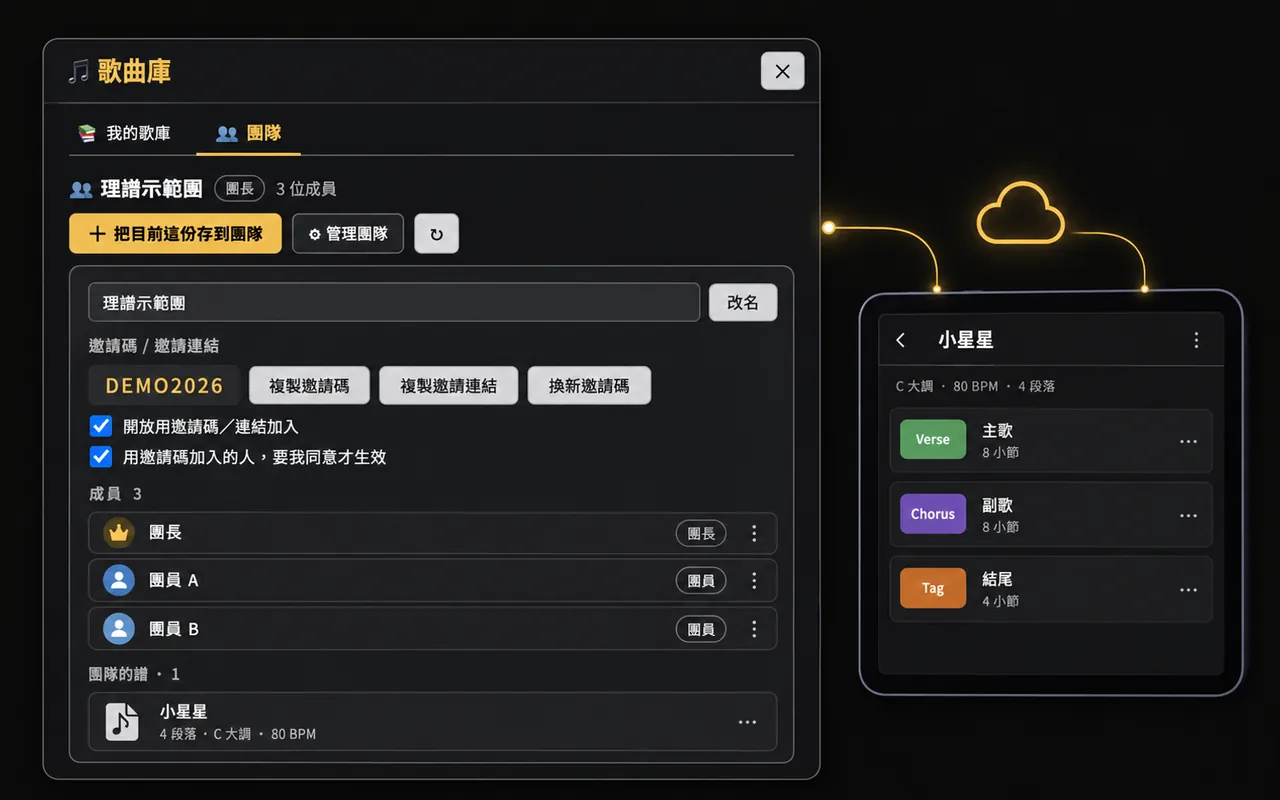1280x800 pixels.
Task: Toggle 開放用邀請碼／連結加入 checkbox
Action: tap(101, 427)
